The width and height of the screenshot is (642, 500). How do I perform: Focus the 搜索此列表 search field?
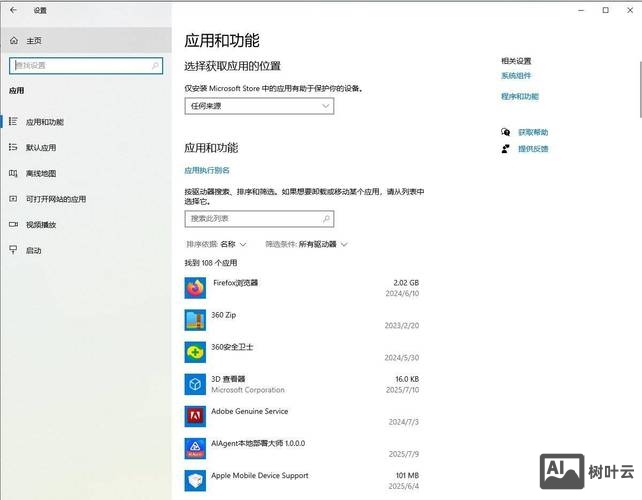[x=259, y=219]
